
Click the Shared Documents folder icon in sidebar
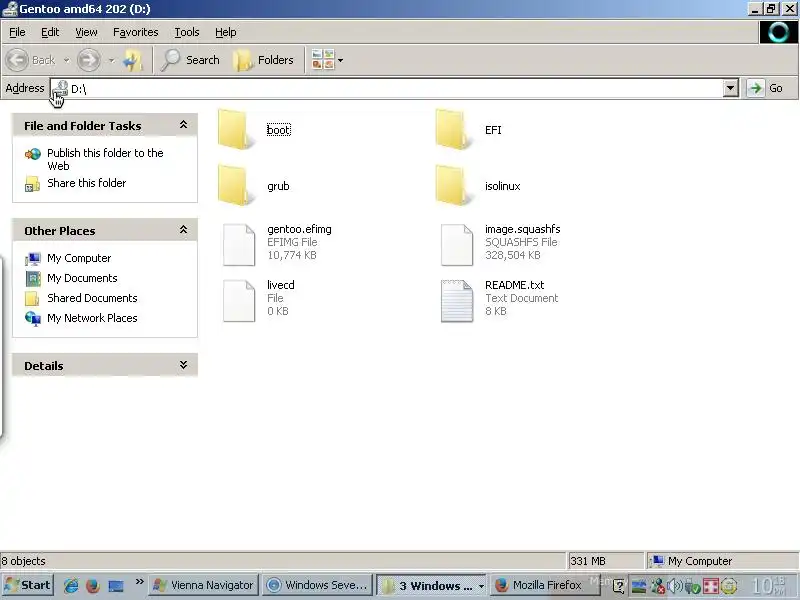32,298
